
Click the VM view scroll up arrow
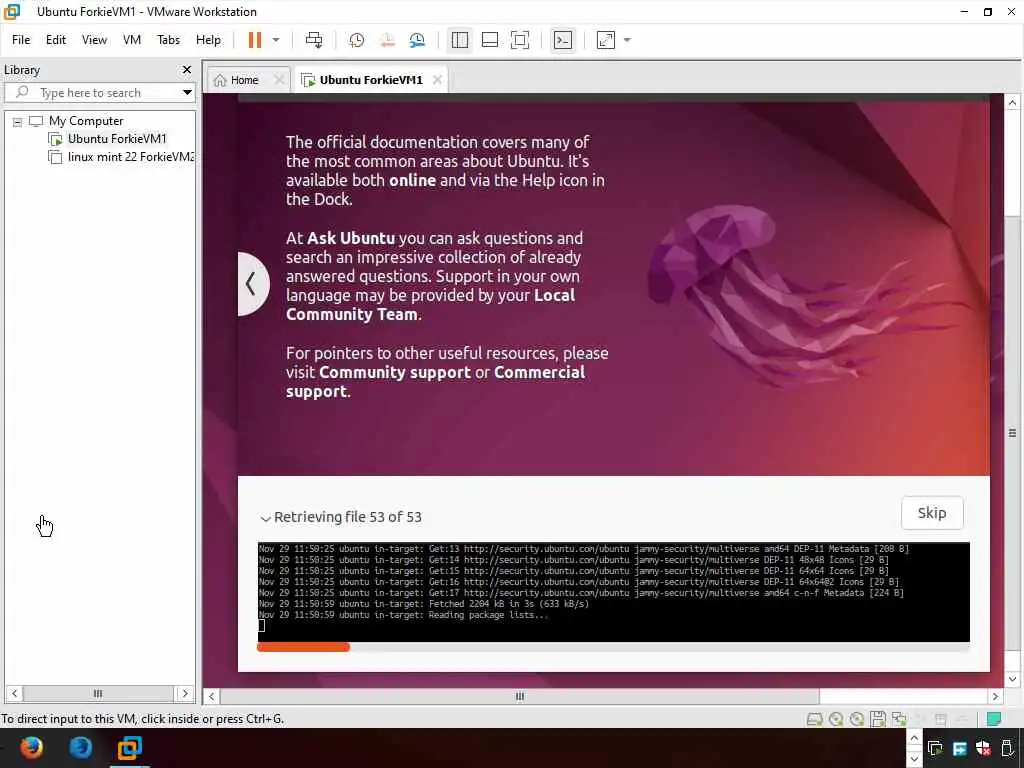tap(1012, 103)
